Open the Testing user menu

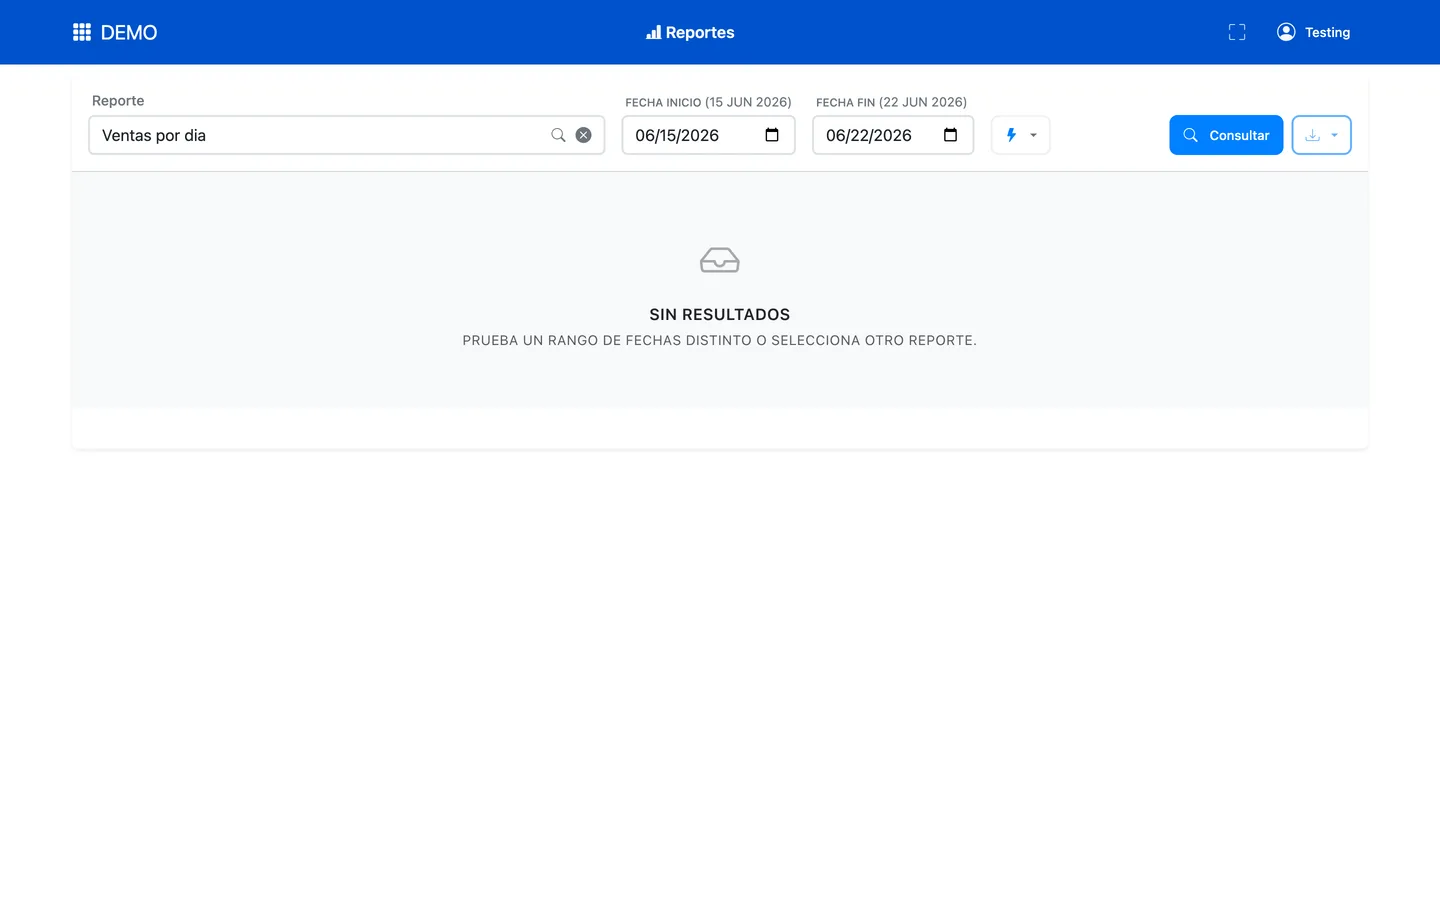(x=1327, y=32)
